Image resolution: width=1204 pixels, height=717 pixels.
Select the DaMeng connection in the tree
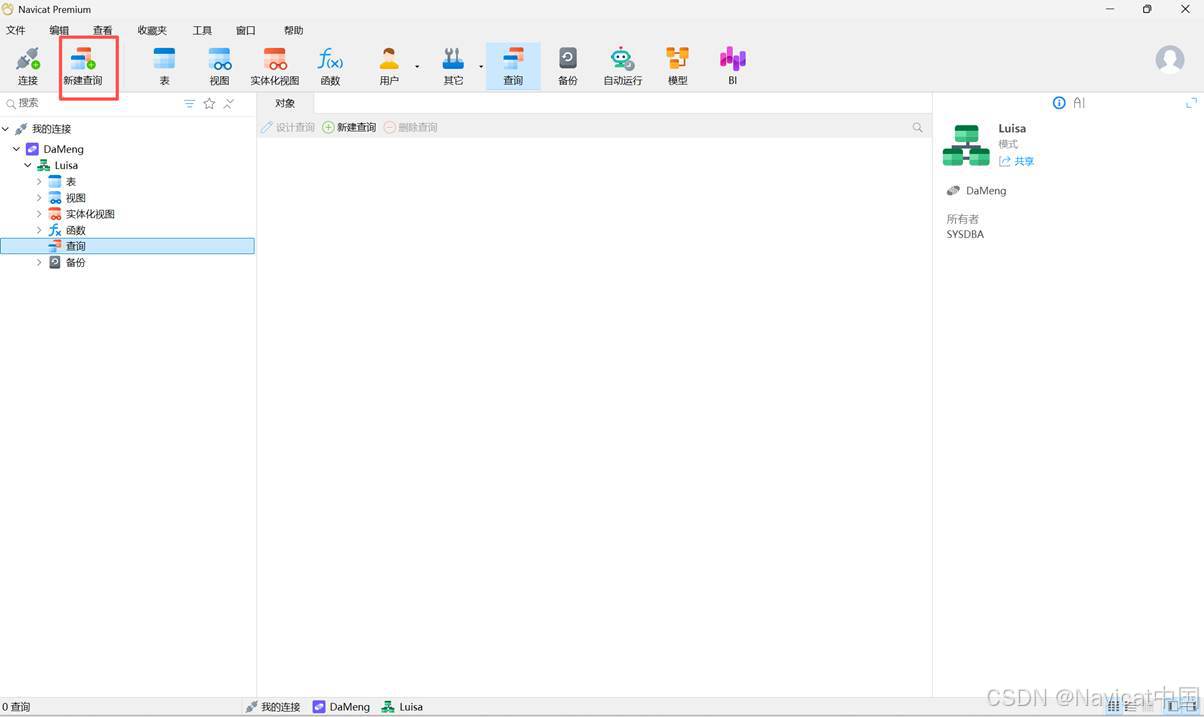pos(64,149)
